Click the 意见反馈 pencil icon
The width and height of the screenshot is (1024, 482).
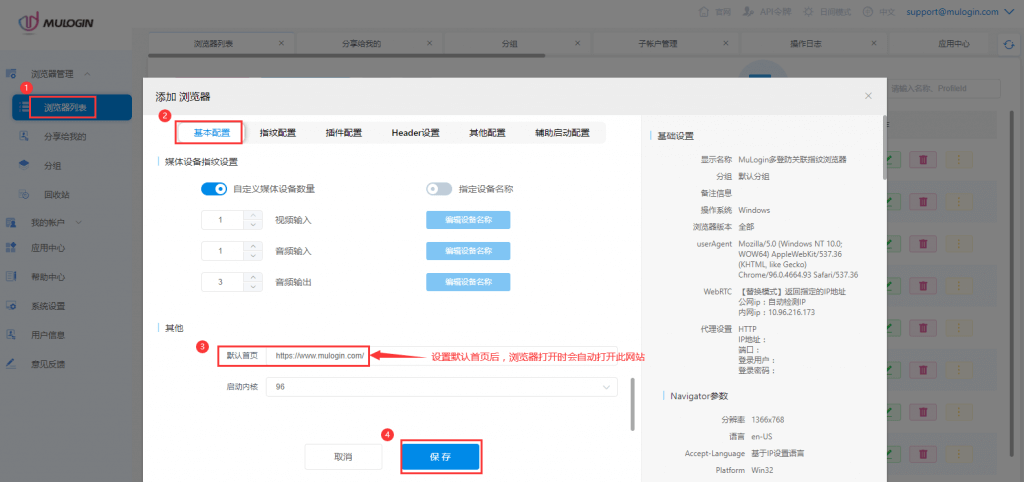point(11,364)
